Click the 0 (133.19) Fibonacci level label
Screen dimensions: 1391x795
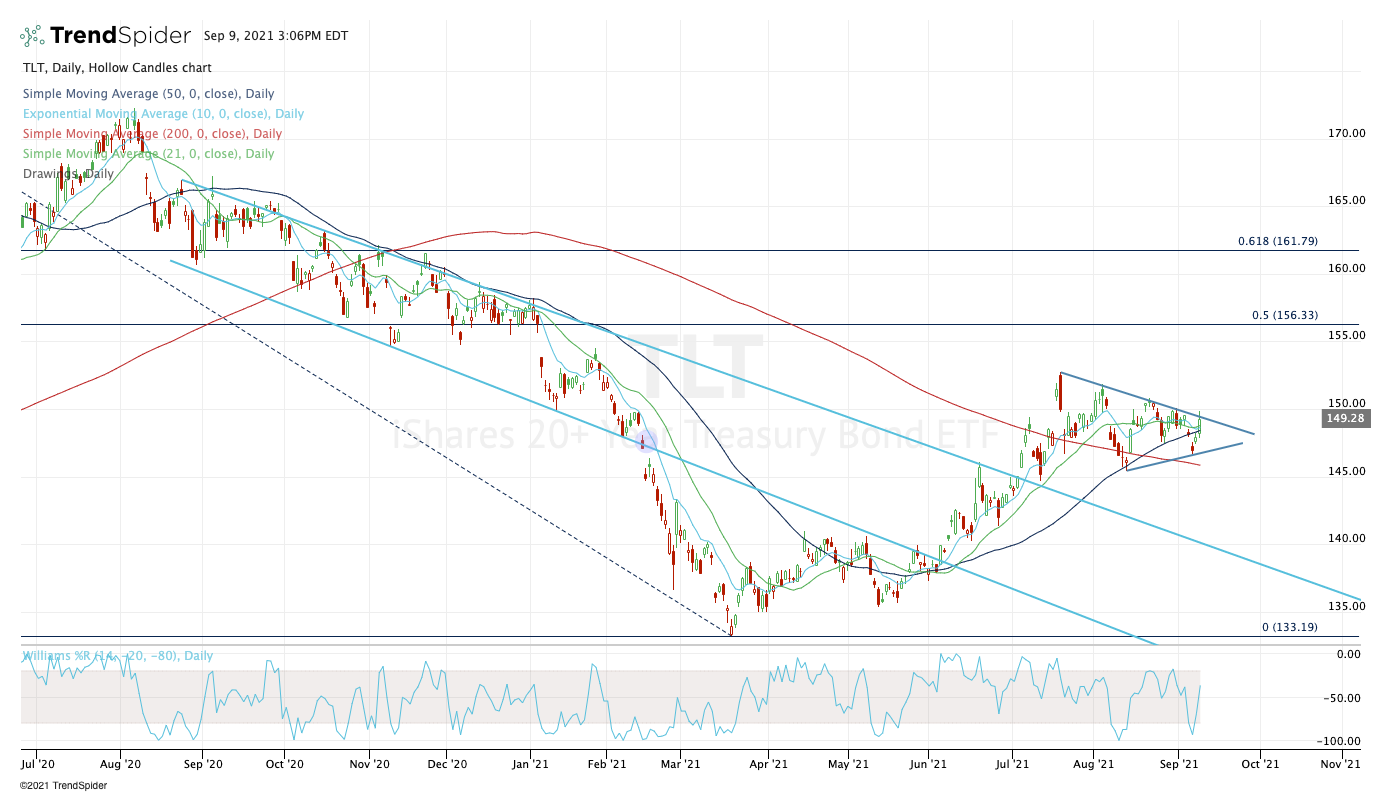pos(1289,627)
